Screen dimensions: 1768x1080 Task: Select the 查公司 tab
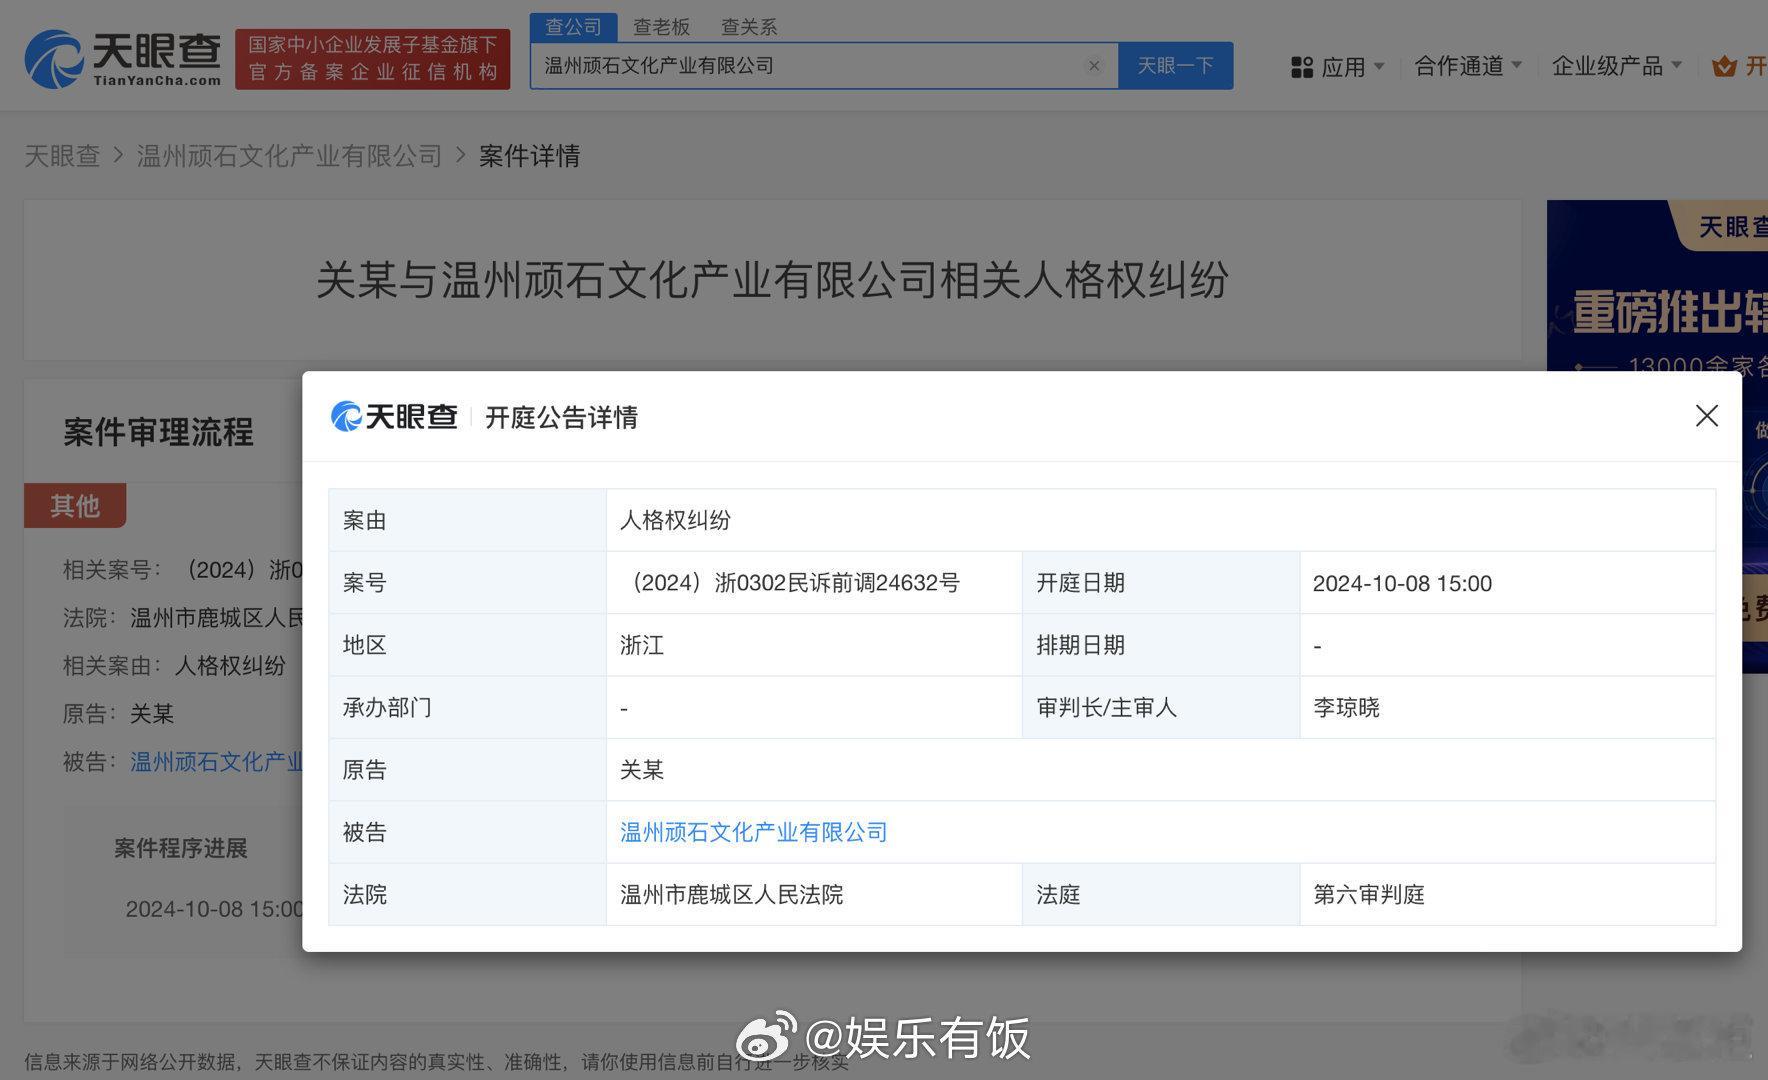tap(574, 27)
